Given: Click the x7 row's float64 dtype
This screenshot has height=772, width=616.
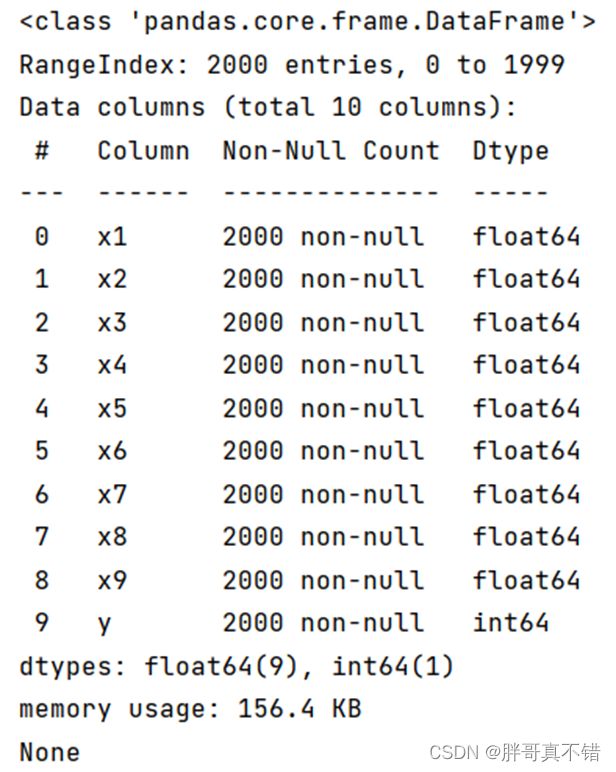Looking at the screenshot, I should (x=526, y=494).
